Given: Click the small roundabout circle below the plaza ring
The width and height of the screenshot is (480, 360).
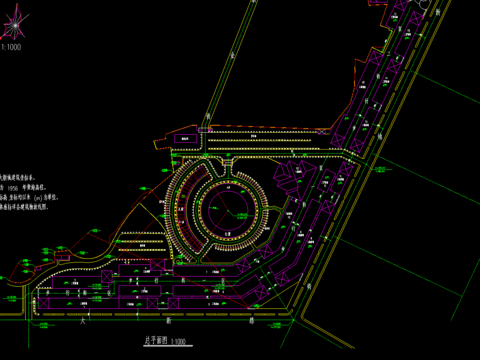Looking at the screenshot, I should [179, 261].
